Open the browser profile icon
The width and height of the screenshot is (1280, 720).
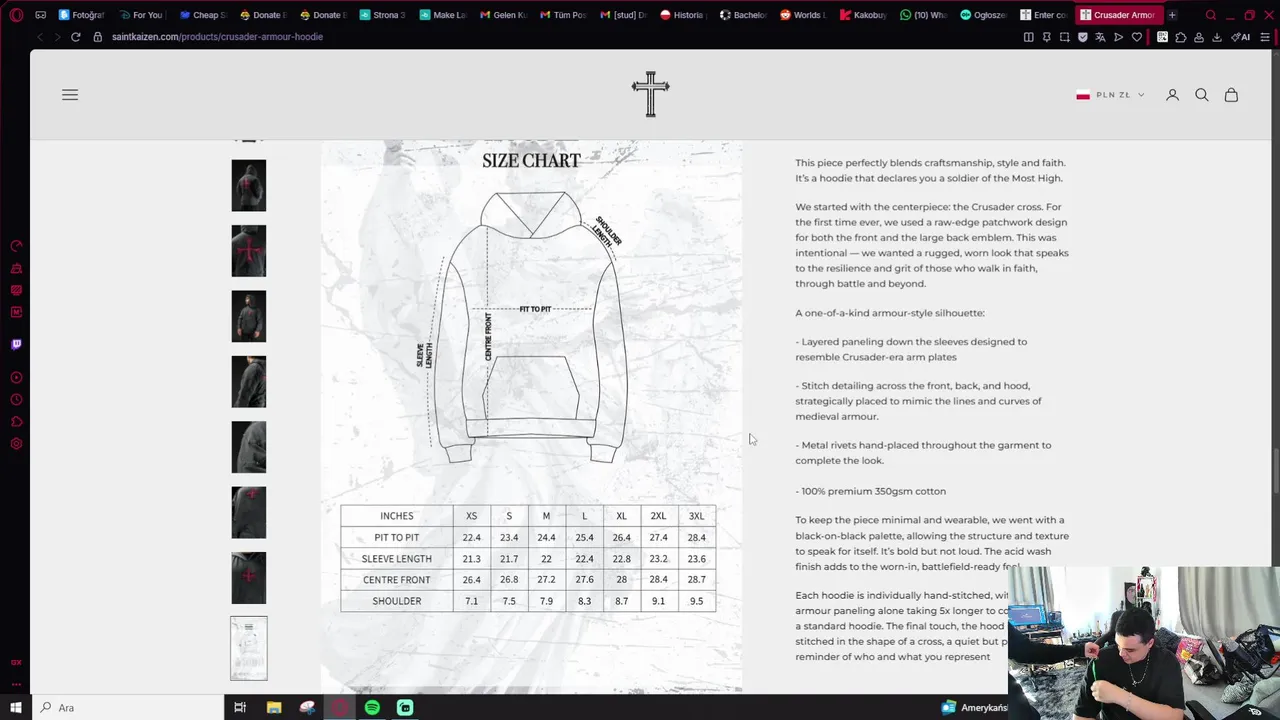click(1199, 37)
